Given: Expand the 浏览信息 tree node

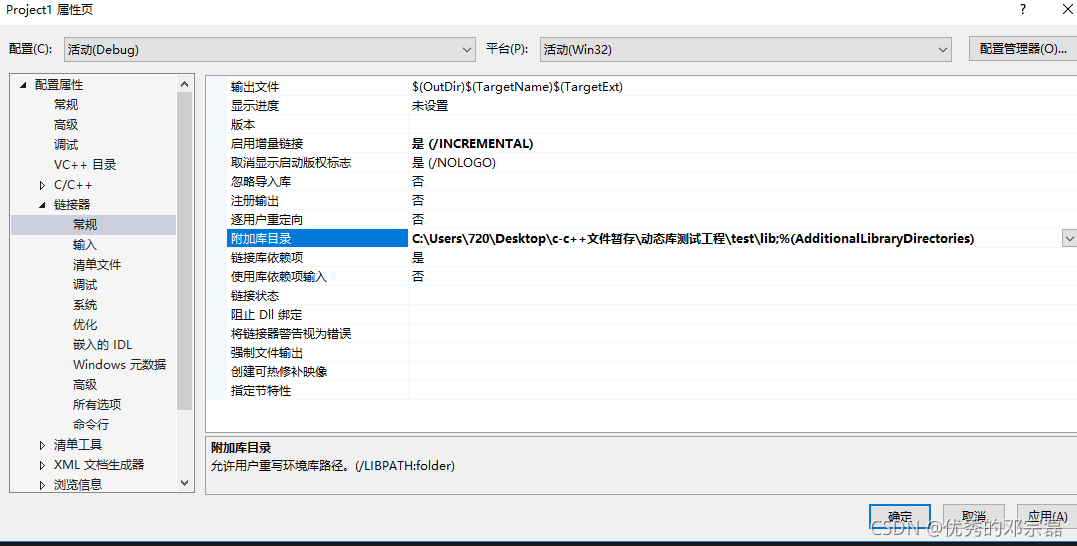Looking at the screenshot, I should [x=43, y=485].
